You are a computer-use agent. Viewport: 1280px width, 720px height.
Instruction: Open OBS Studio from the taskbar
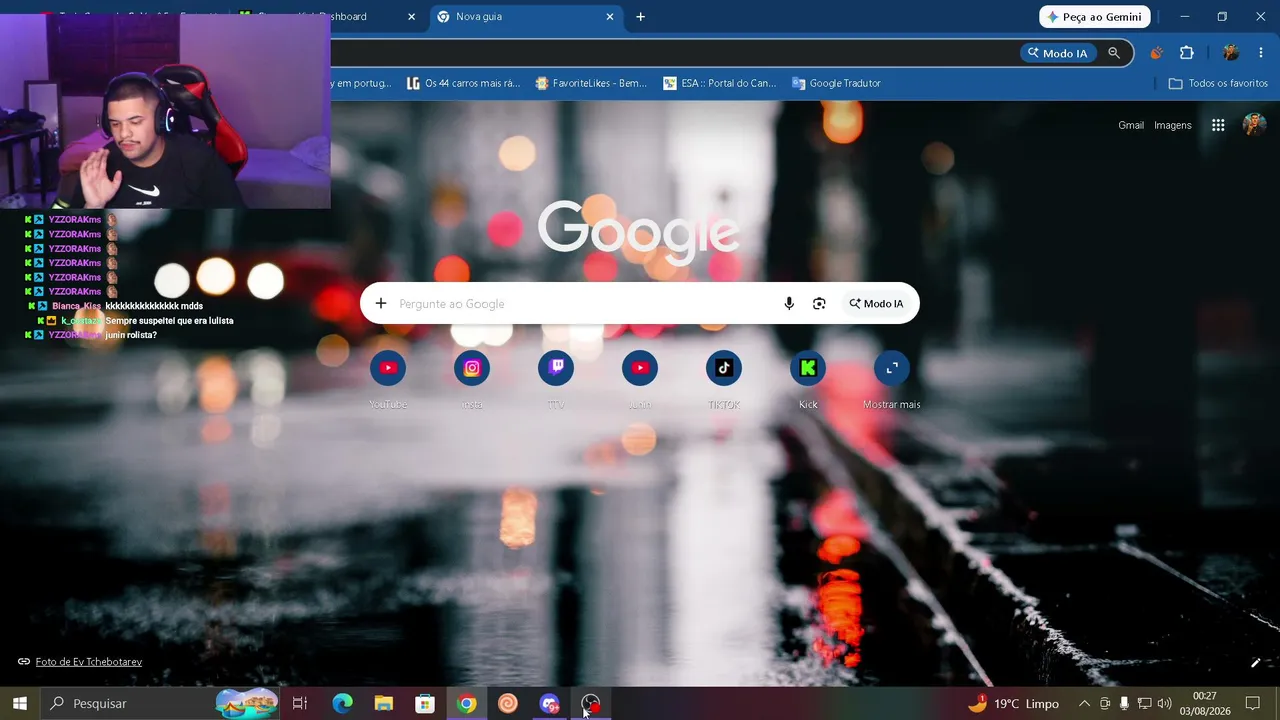tap(591, 704)
